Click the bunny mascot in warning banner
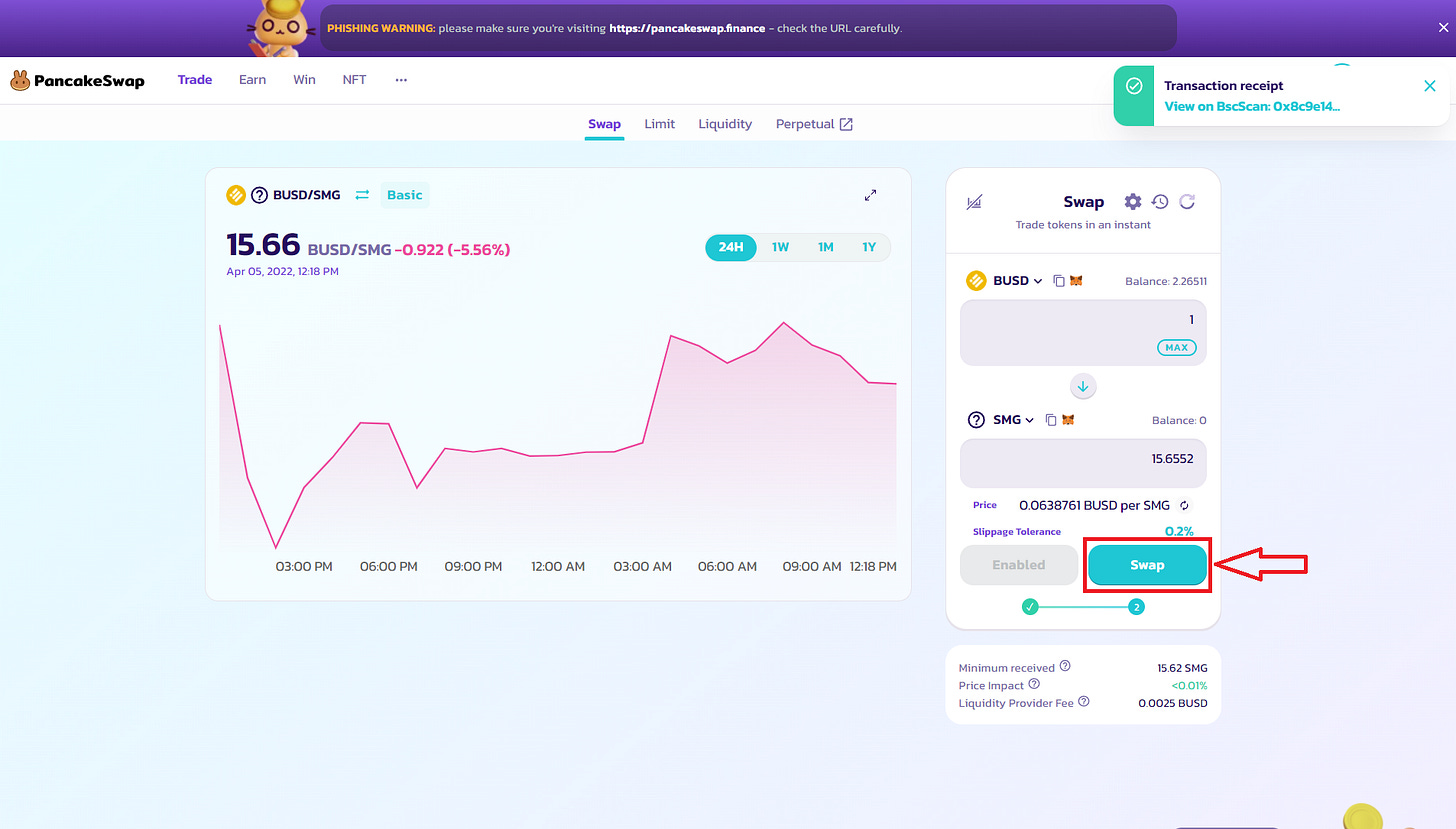 click(x=282, y=27)
